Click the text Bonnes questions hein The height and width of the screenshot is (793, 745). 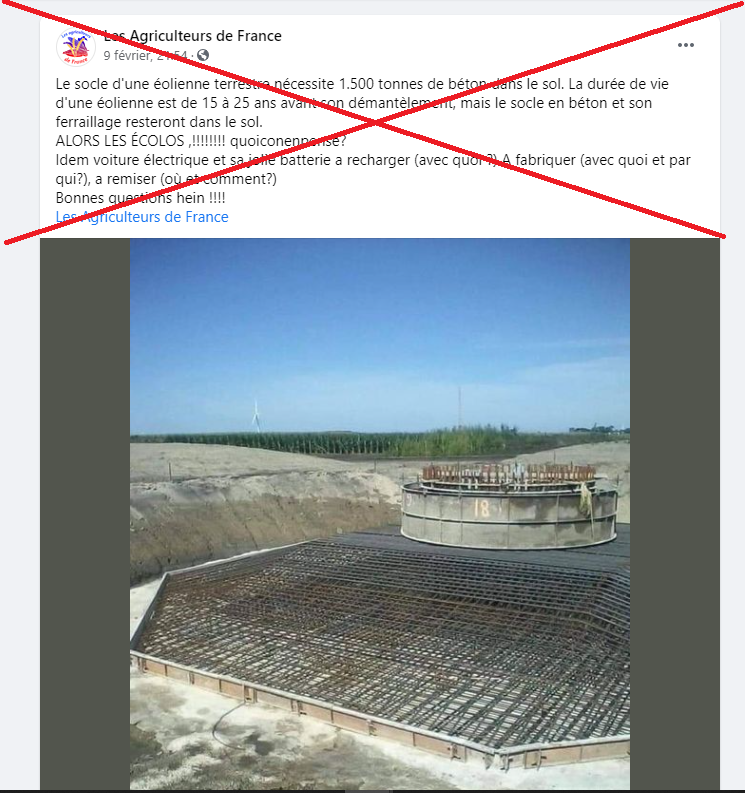pos(141,198)
